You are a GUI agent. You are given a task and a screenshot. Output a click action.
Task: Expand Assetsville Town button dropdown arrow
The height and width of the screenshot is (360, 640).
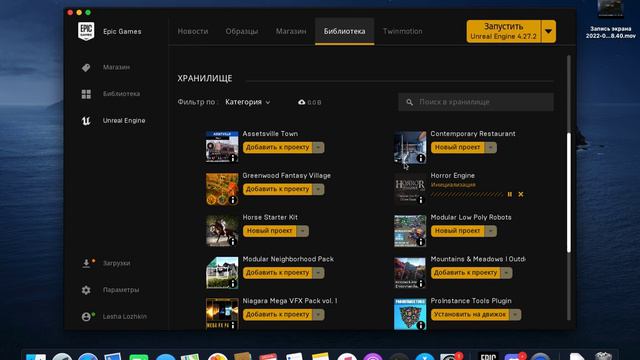point(318,147)
